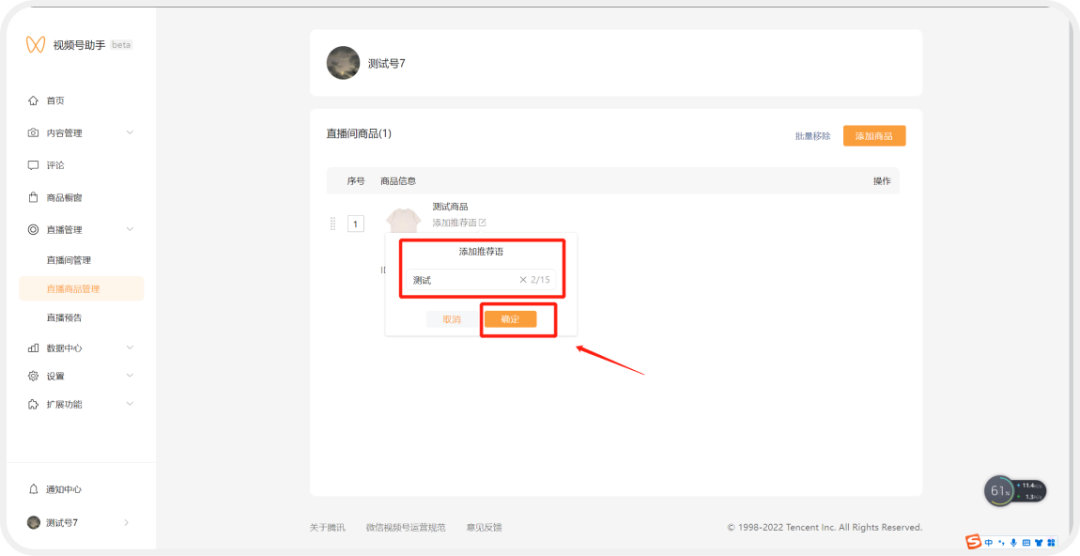Clear the recommendation text with the X icon

pyautogui.click(x=523, y=280)
